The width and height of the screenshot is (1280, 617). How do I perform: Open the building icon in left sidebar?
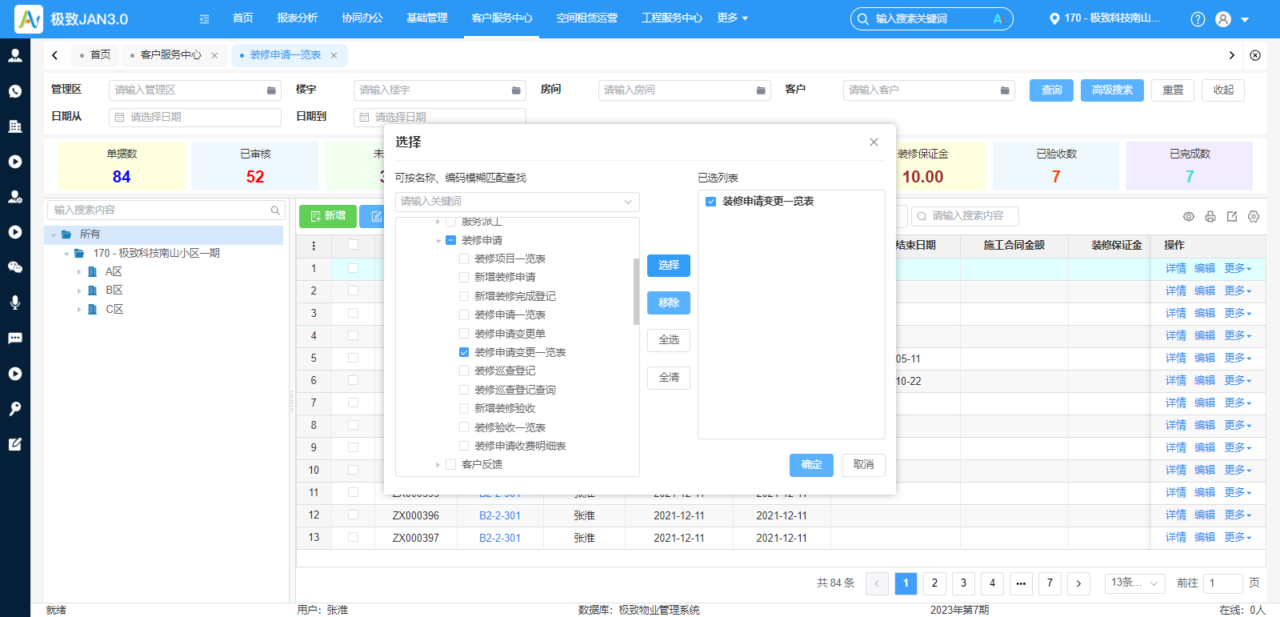tap(15, 126)
